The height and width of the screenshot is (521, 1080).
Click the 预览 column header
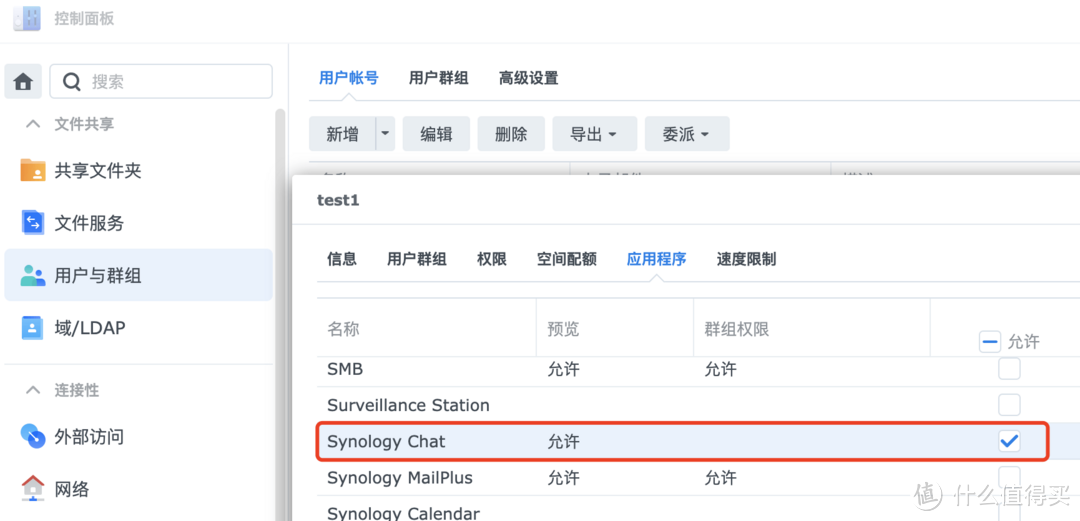pyautogui.click(x=563, y=329)
